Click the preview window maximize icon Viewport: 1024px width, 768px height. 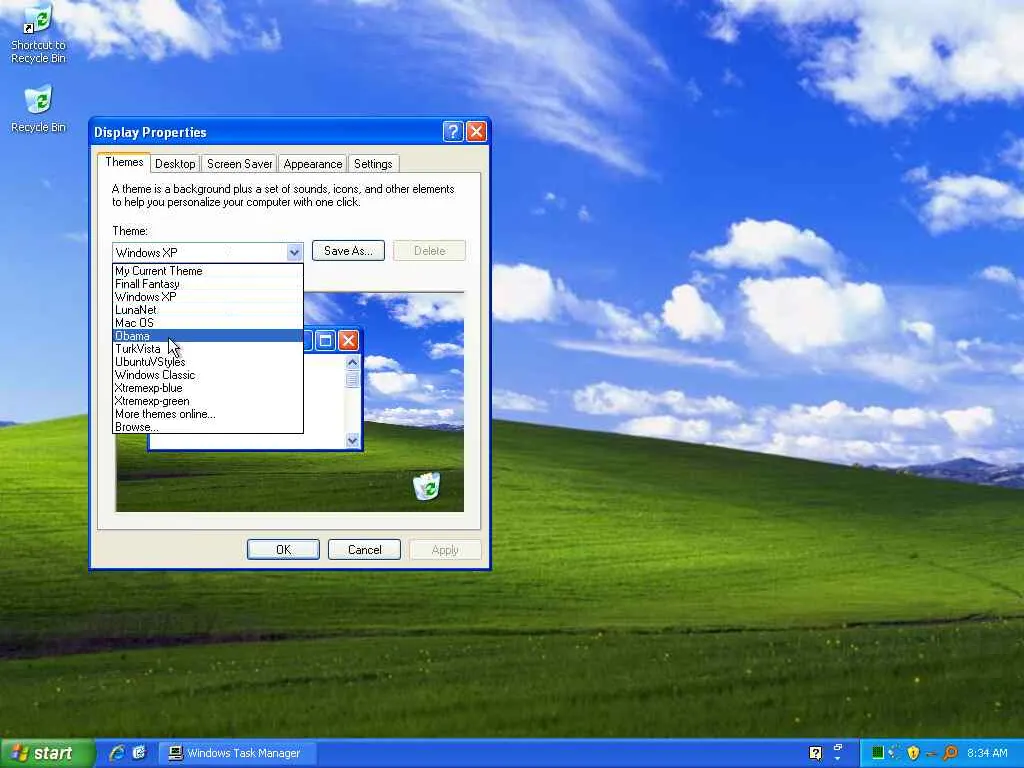(x=325, y=340)
